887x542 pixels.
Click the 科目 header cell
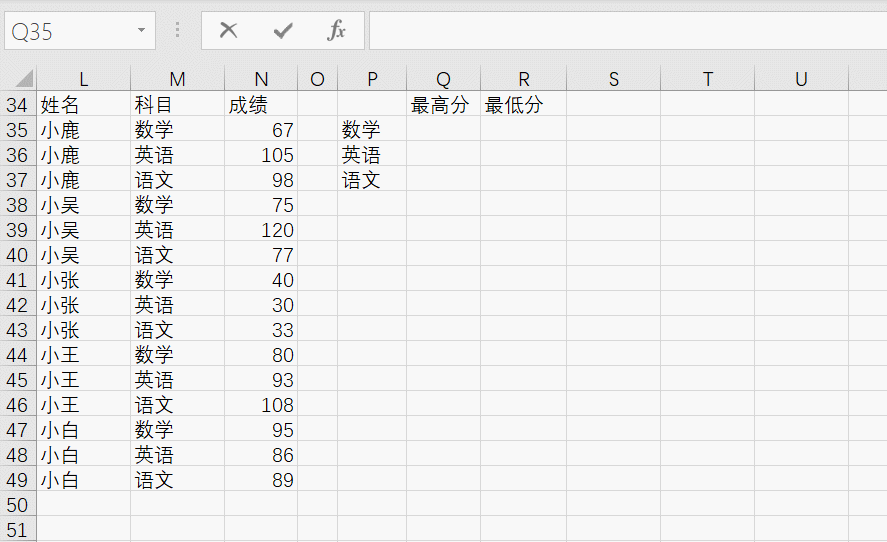point(178,105)
